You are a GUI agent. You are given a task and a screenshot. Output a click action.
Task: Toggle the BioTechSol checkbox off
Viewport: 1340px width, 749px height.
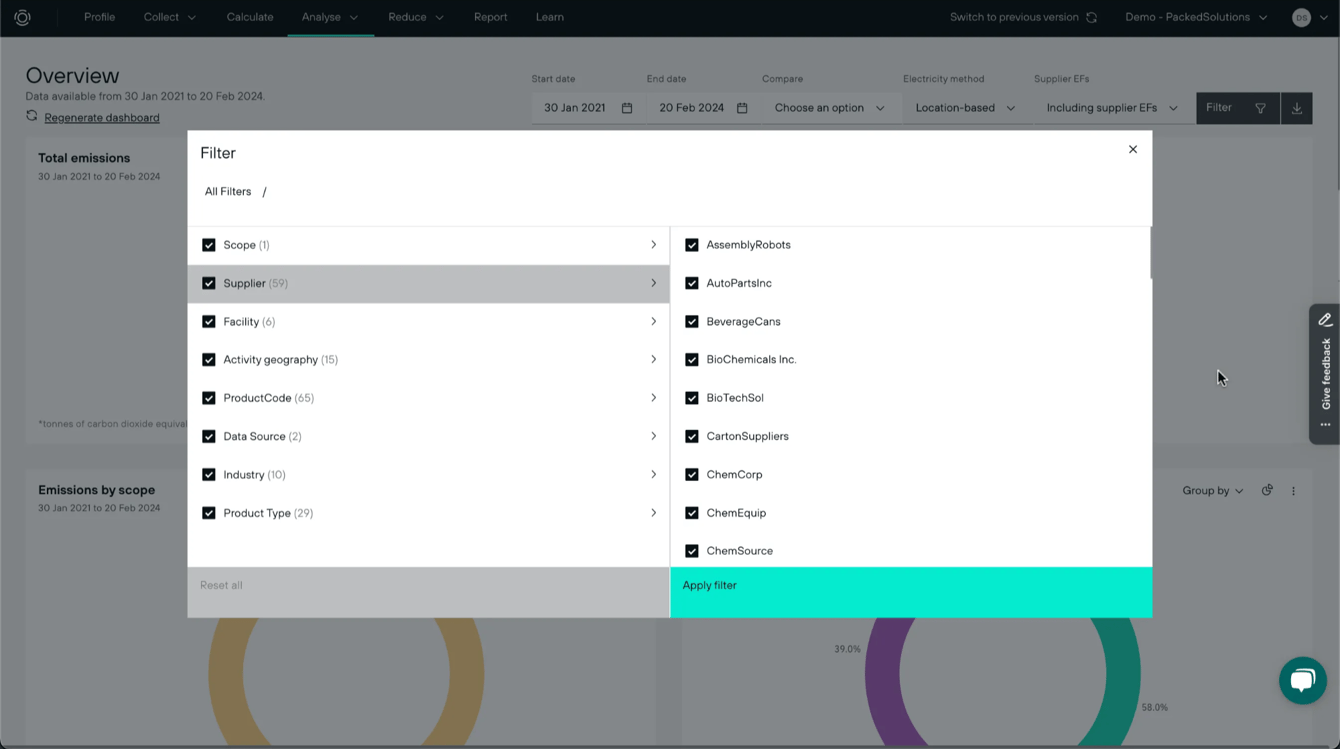pos(692,397)
